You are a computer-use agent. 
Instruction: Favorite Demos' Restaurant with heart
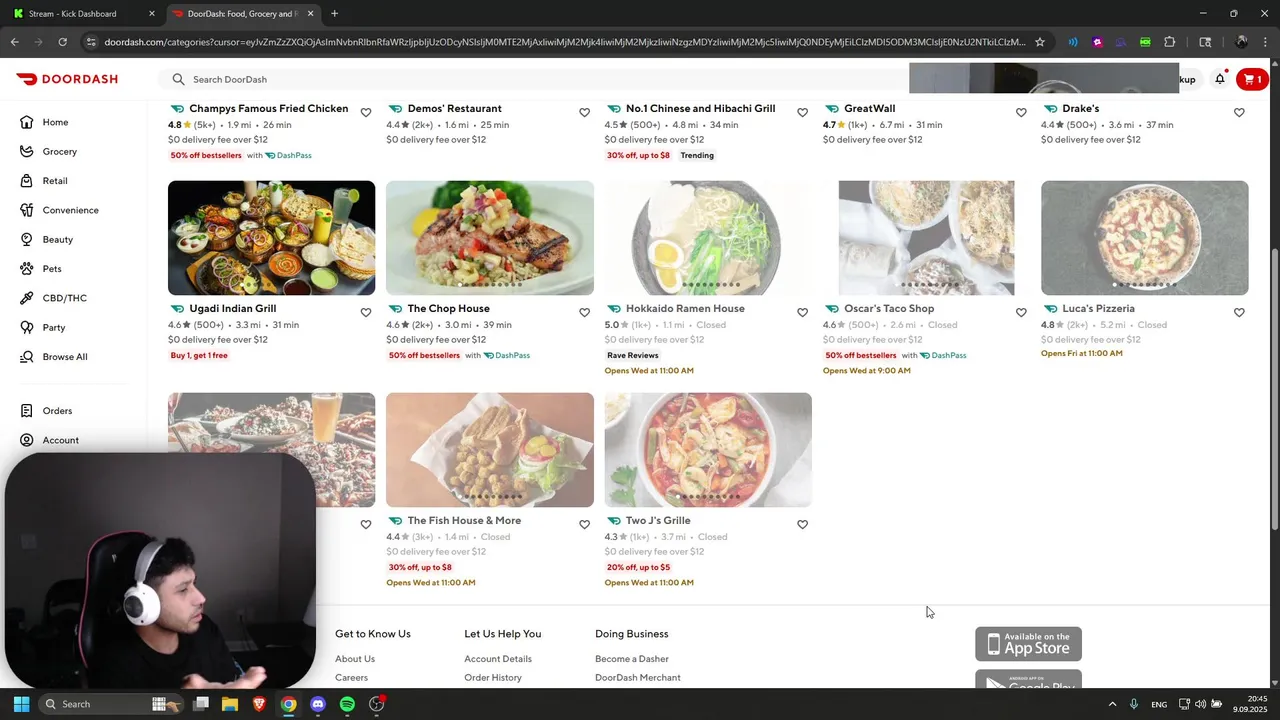point(584,113)
